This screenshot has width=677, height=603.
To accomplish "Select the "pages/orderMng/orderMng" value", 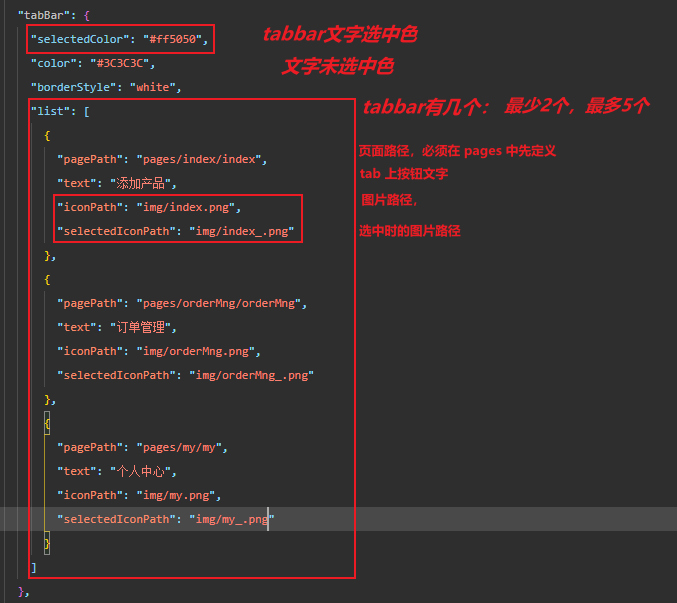I will [219, 303].
